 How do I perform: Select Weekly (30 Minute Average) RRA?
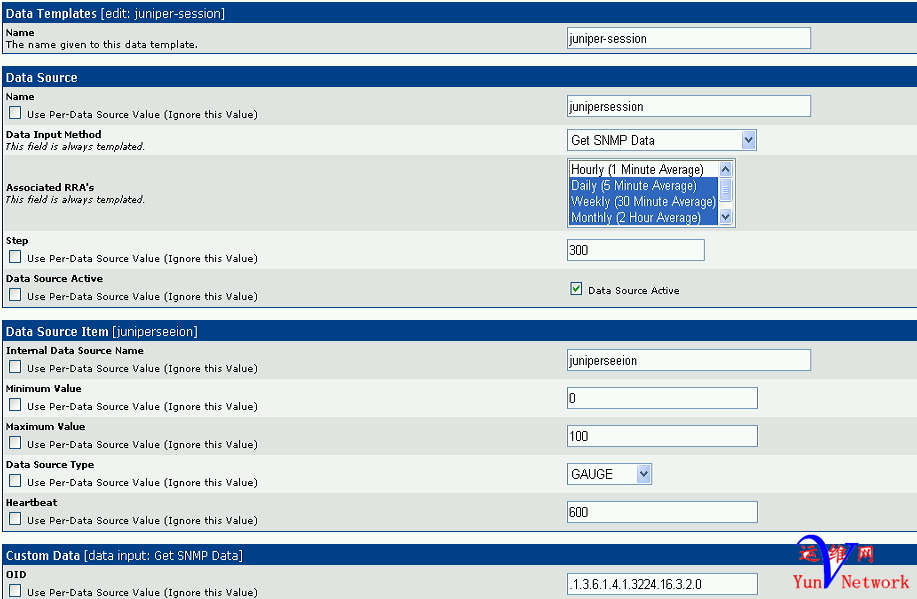643,201
